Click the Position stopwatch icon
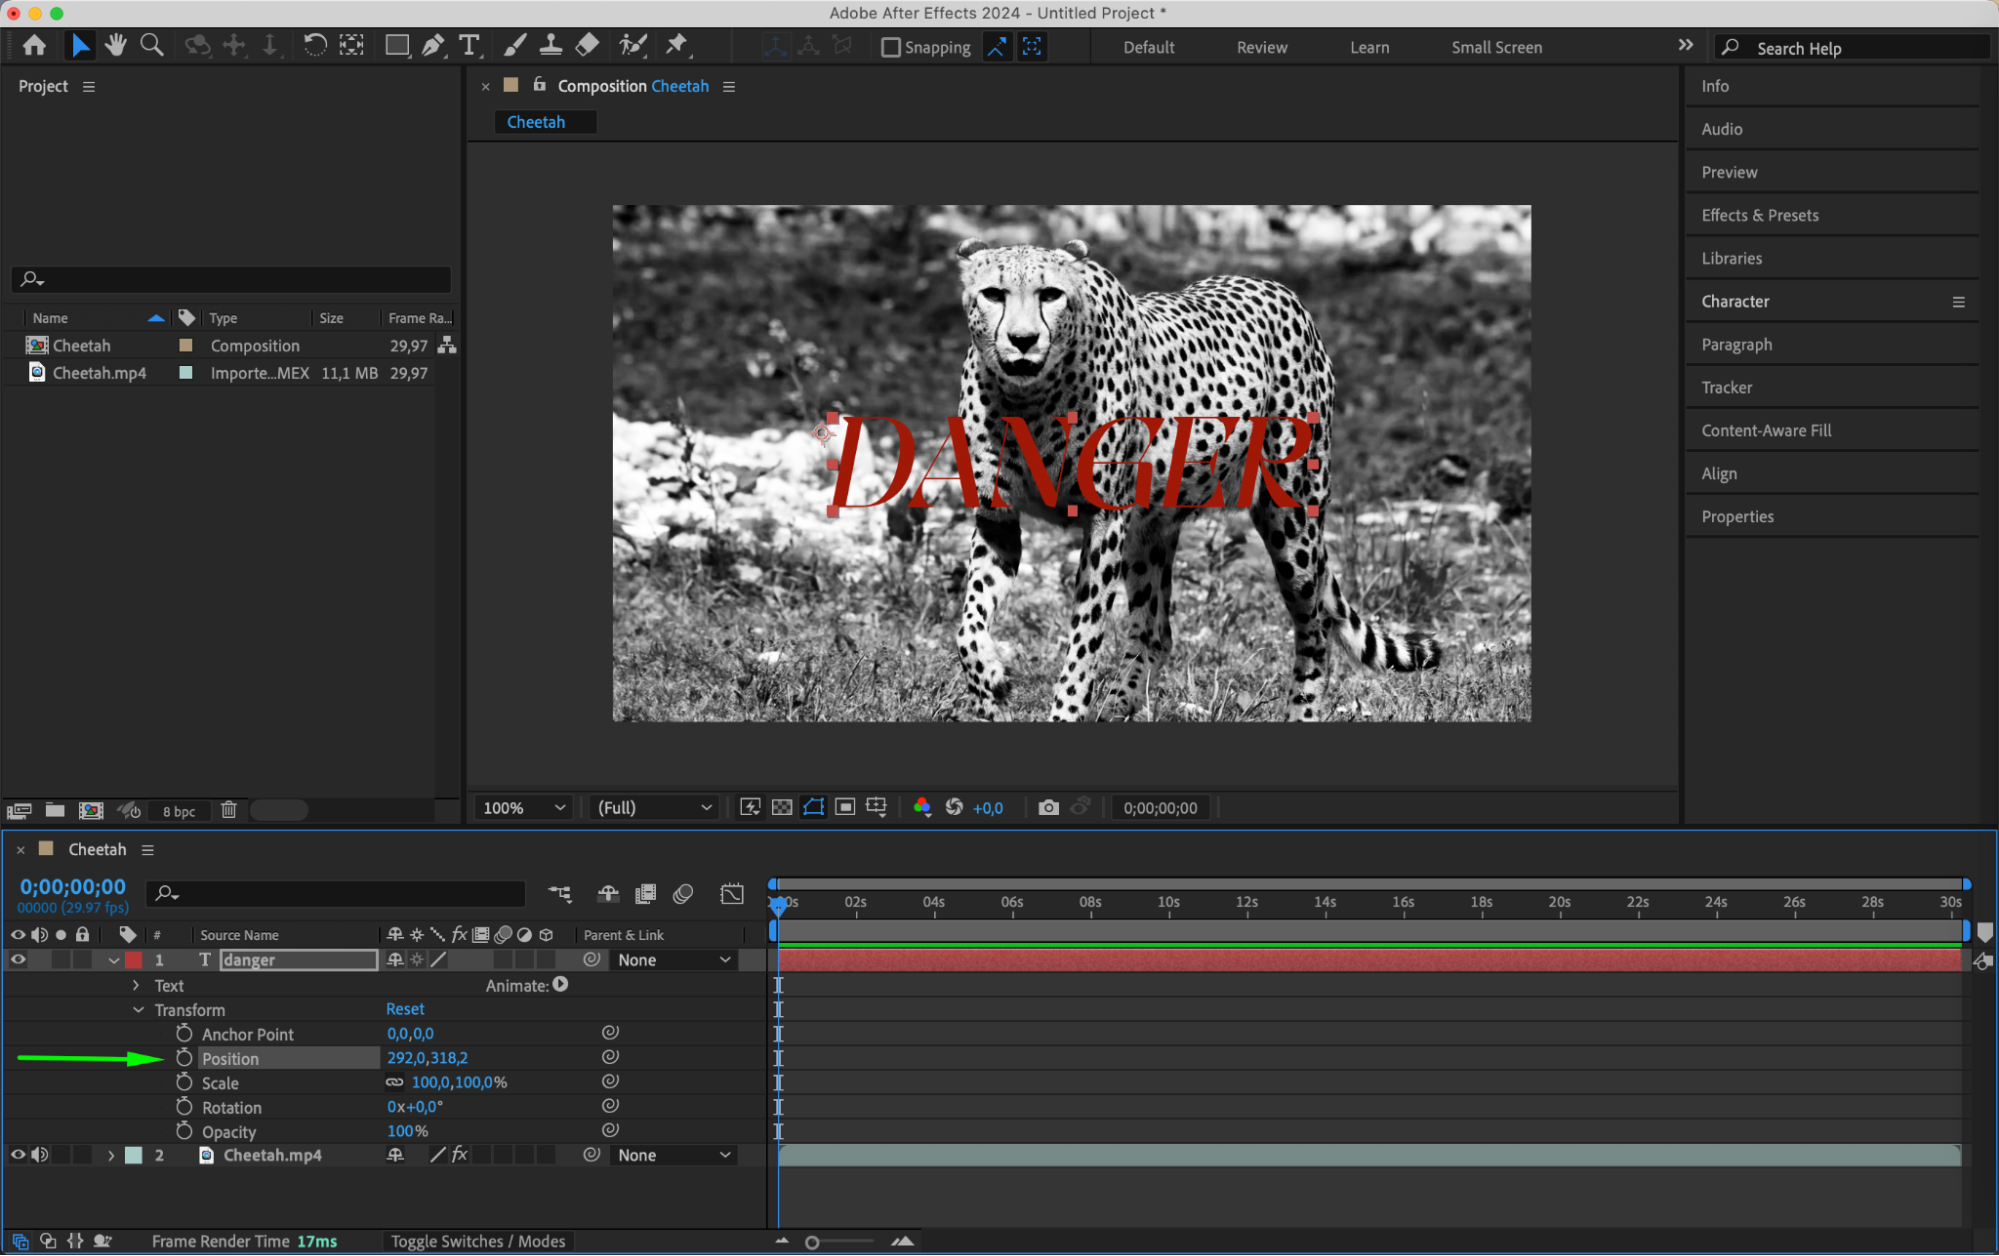The width and height of the screenshot is (1999, 1256). coord(184,1057)
